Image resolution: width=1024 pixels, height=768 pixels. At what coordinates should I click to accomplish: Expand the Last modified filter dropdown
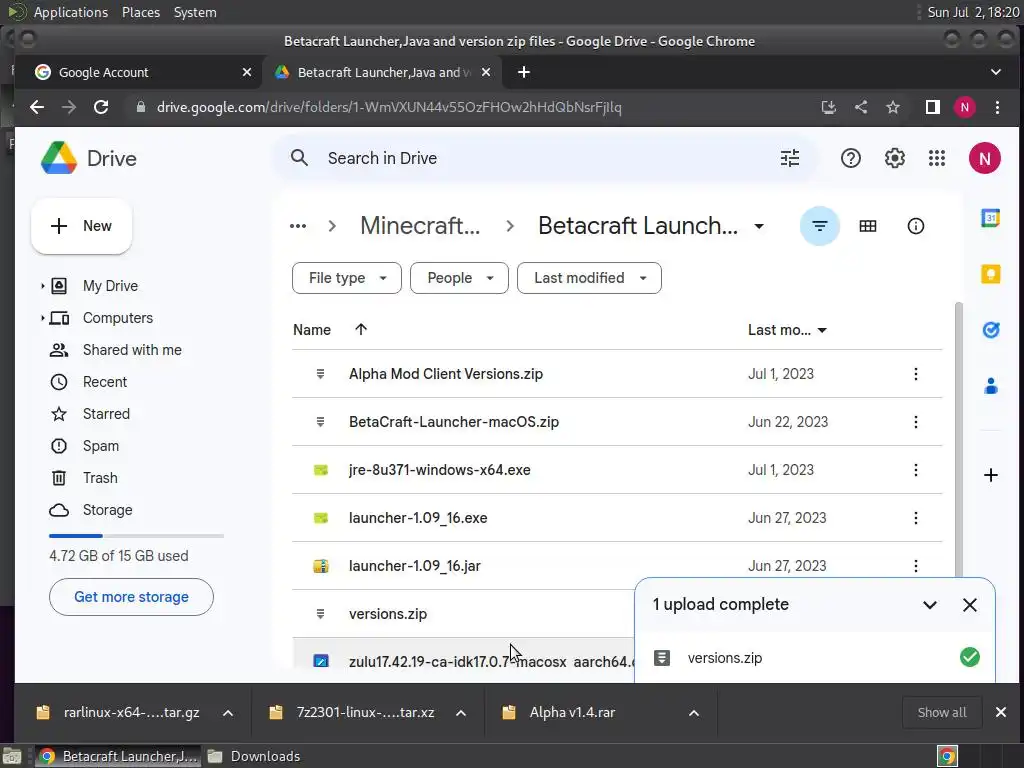pos(589,278)
